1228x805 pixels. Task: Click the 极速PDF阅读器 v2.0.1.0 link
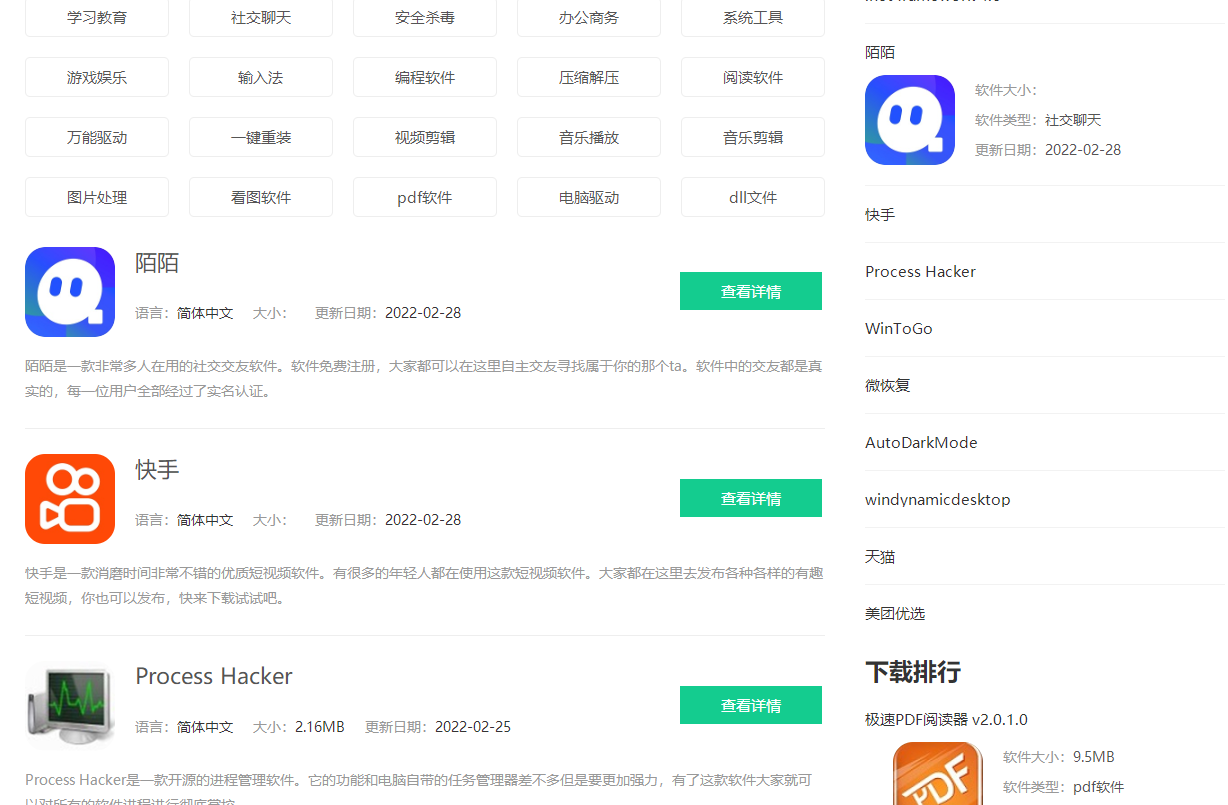coord(945,719)
